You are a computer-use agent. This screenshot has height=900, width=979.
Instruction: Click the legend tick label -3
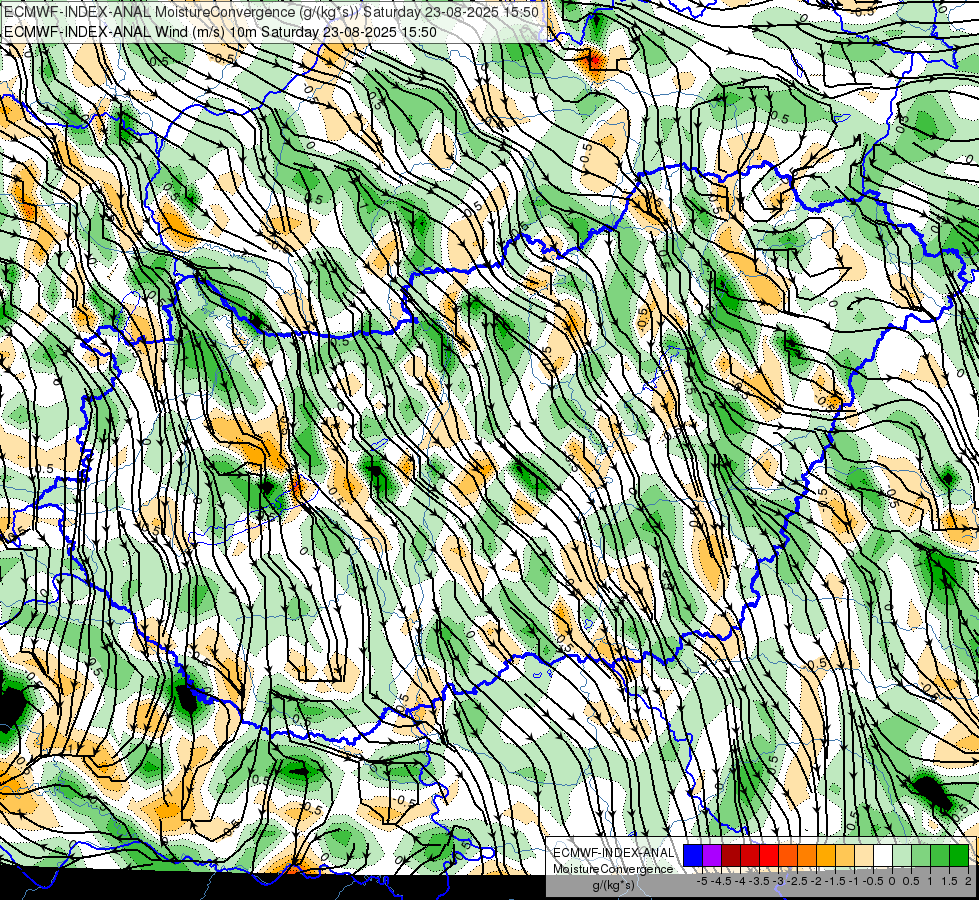tap(778, 881)
